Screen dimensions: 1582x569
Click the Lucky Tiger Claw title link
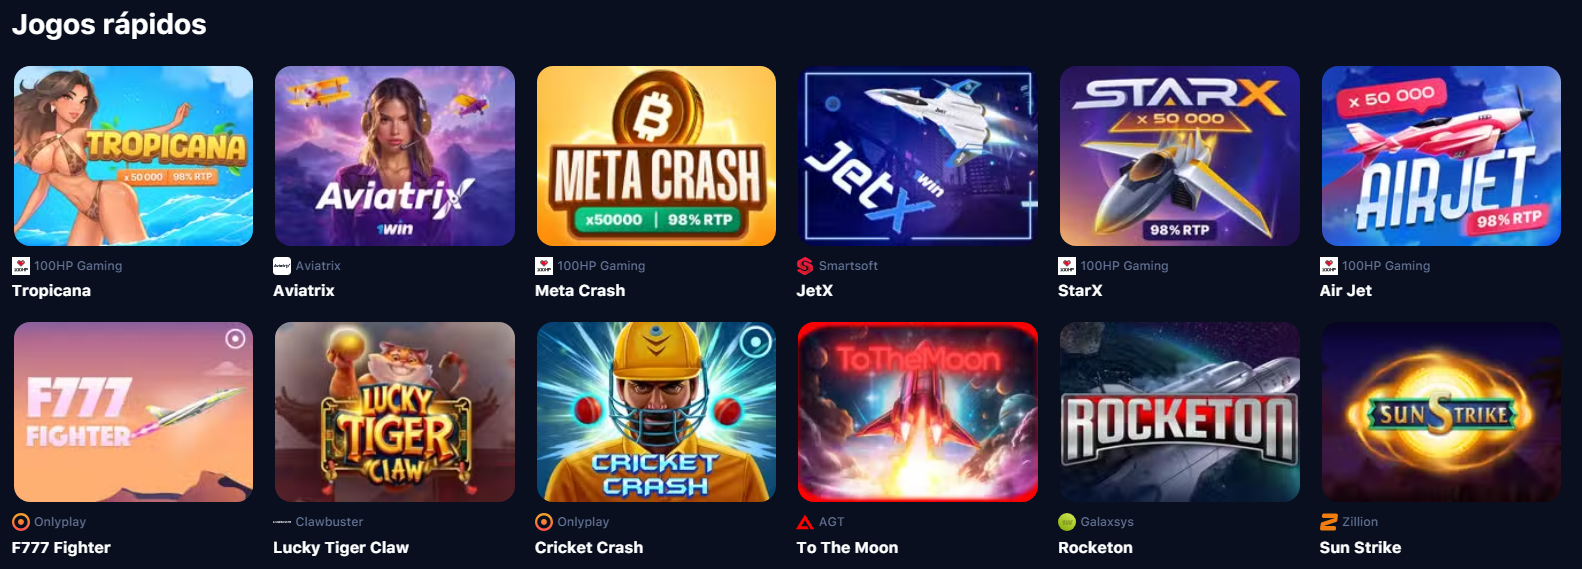click(341, 548)
